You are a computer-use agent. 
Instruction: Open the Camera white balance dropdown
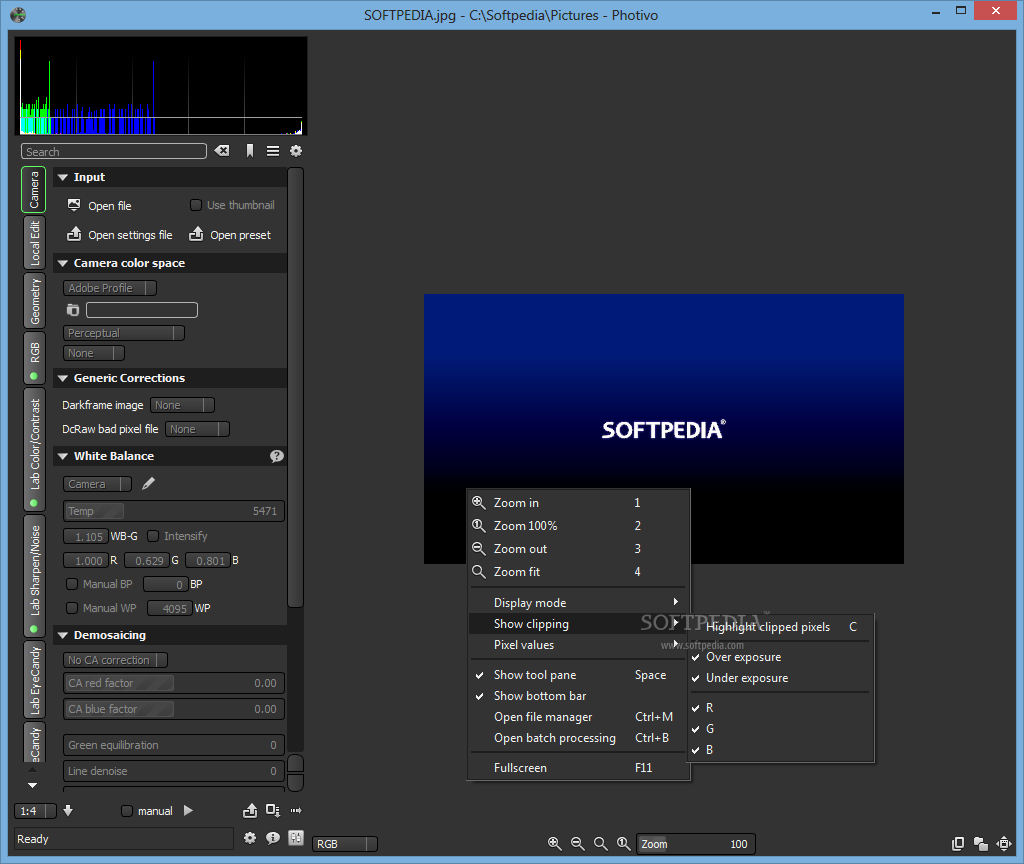pos(97,484)
